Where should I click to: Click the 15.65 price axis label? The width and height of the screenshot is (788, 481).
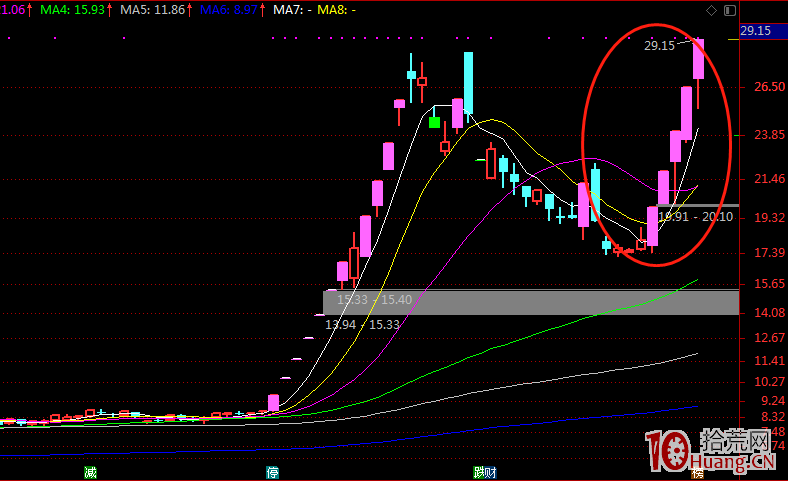tap(769, 284)
